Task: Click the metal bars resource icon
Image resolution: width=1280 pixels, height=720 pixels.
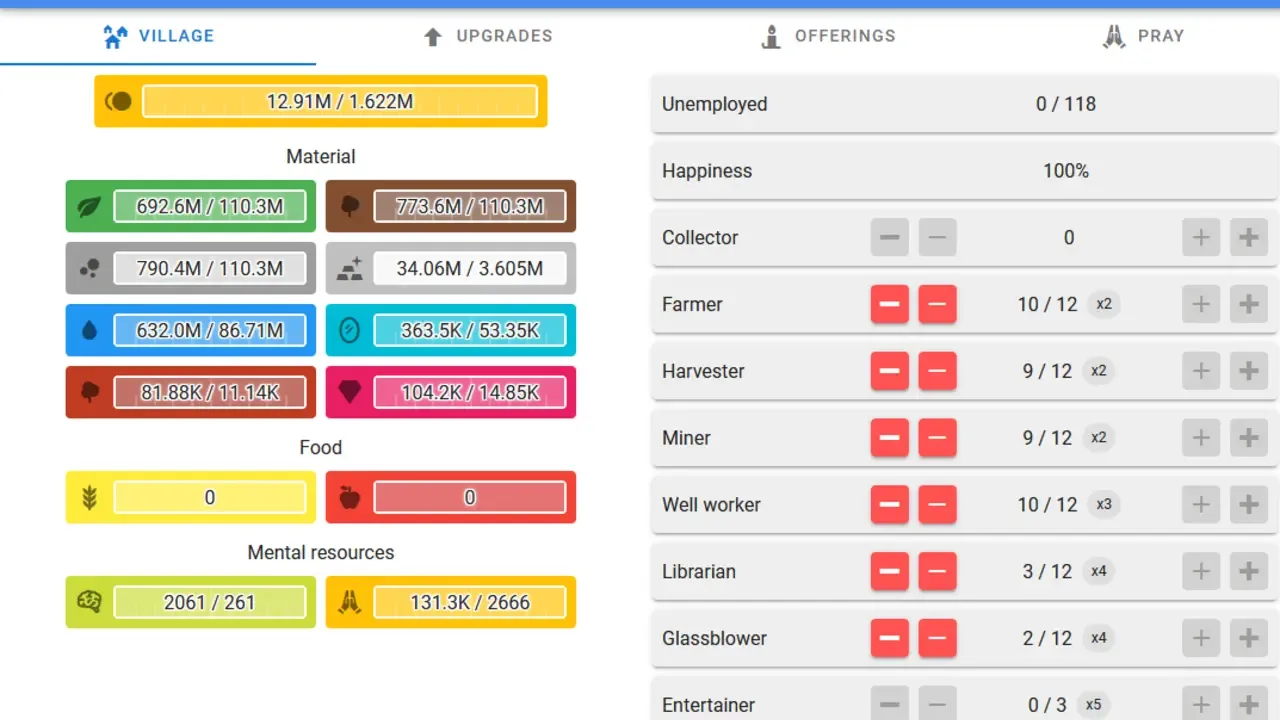Action: pyautogui.click(x=349, y=269)
